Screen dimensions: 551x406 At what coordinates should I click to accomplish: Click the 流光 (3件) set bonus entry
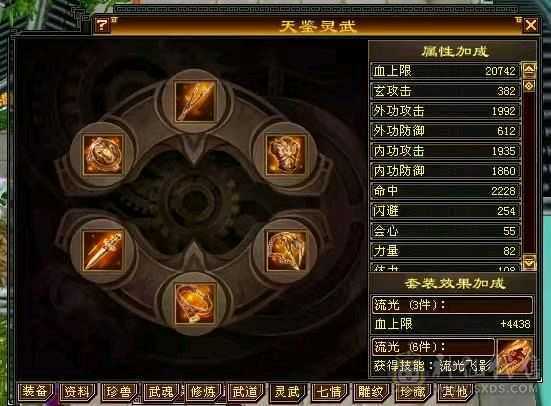[x=452, y=304]
